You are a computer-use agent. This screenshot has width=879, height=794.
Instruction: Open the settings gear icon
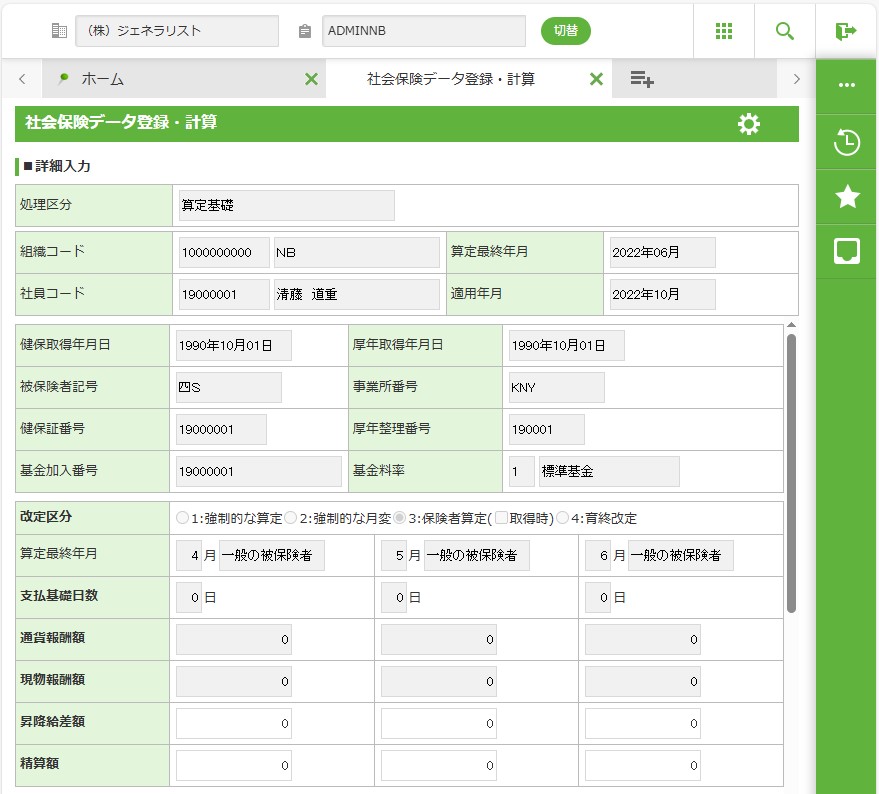(748, 124)
